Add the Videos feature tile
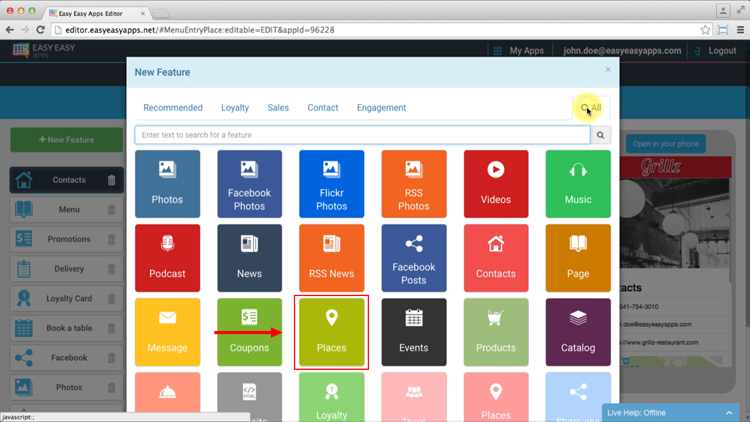 point(496,184)
